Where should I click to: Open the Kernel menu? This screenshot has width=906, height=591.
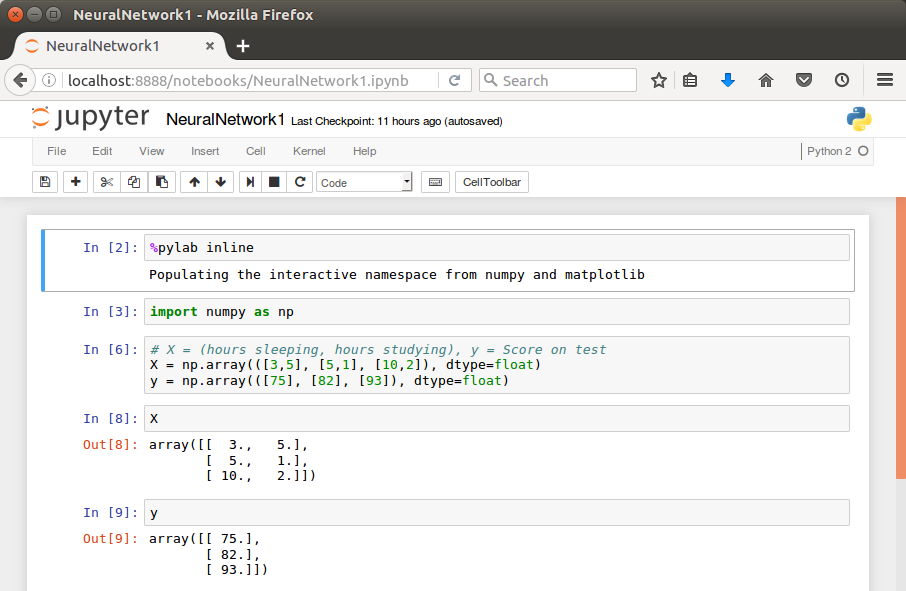coord(309,151)
